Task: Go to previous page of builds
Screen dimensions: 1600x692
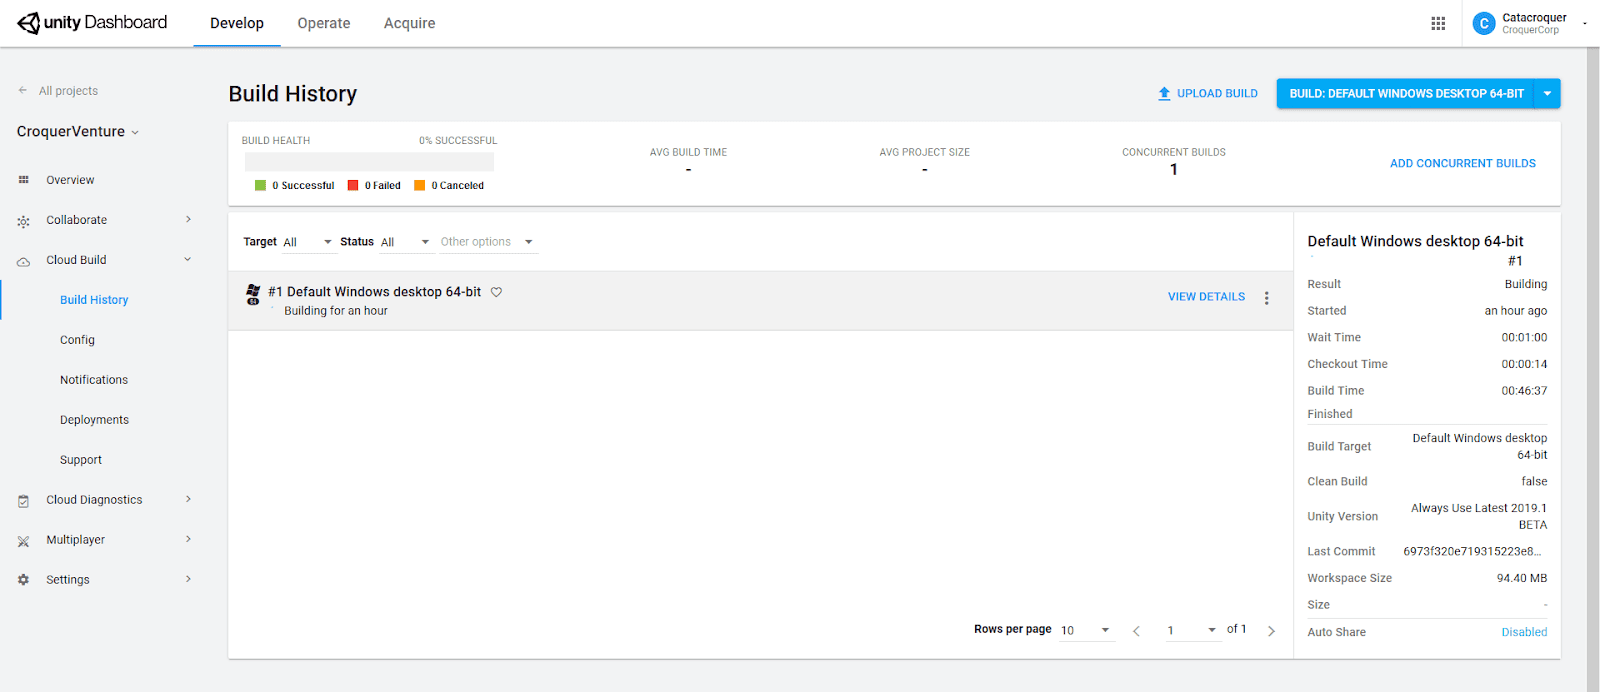Action: (1136, 631)
